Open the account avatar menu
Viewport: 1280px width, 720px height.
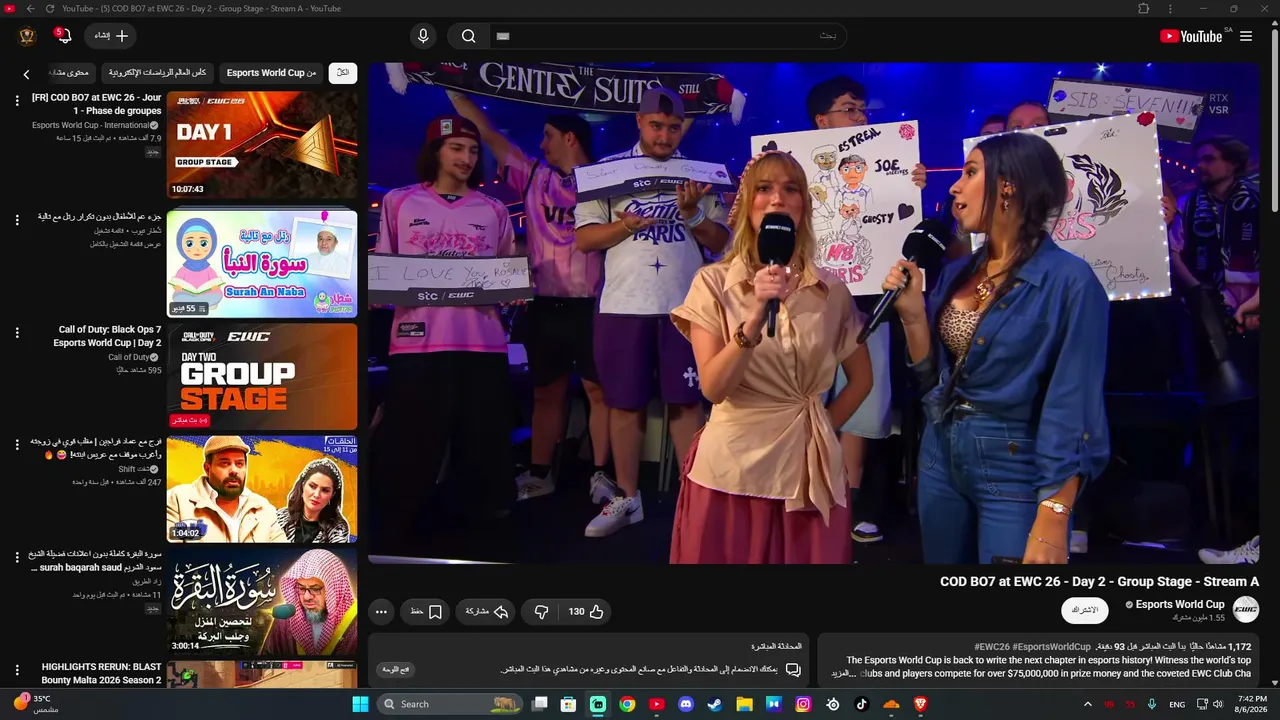[27, 36]
